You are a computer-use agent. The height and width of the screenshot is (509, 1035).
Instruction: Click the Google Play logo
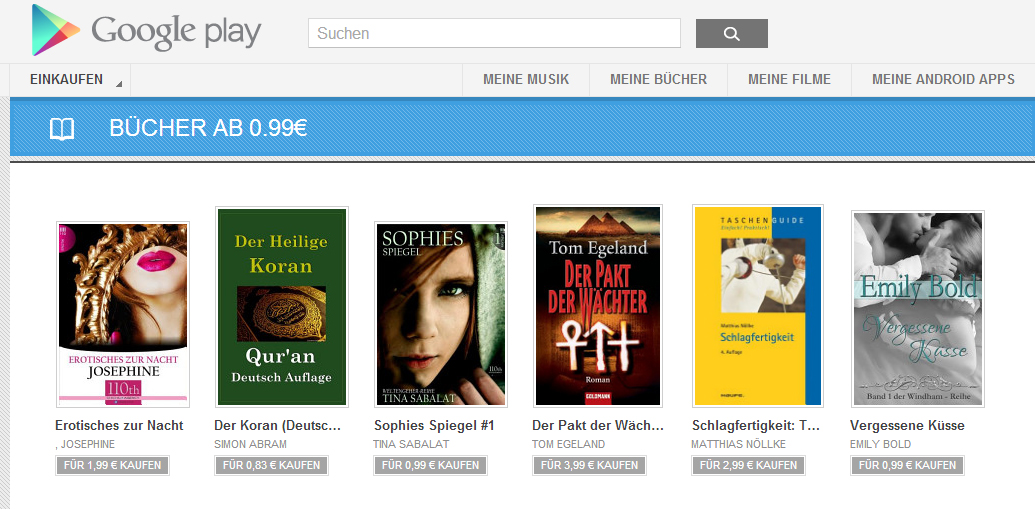pyautogui.click(x=147, y=30)
